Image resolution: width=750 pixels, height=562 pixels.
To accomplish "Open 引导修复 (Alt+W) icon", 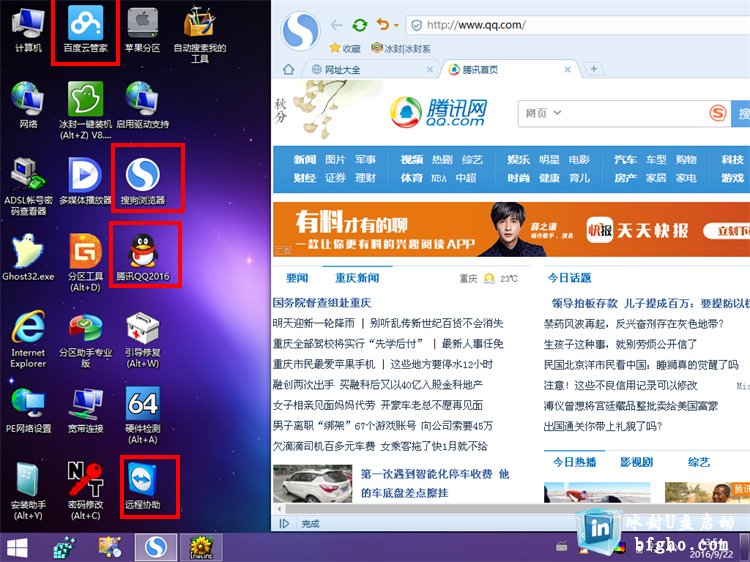I will (x=143, y=340).
